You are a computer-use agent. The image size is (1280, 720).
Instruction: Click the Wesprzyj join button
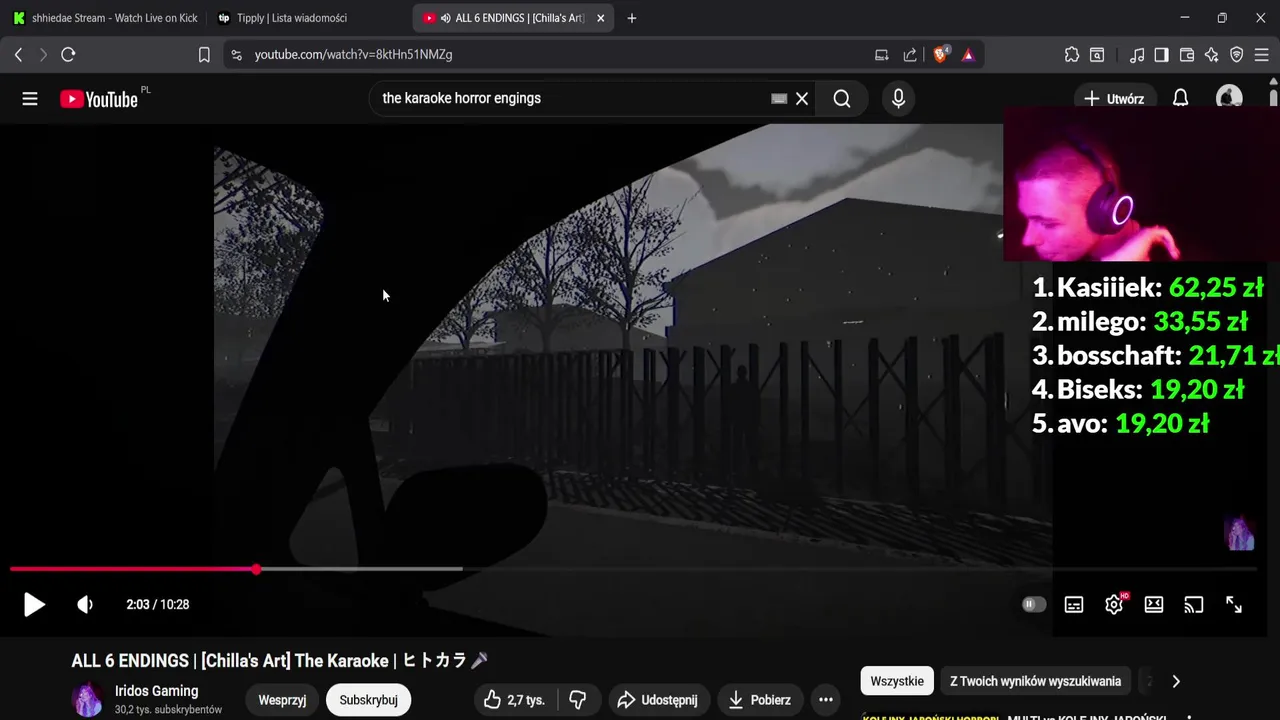[282, 700]
